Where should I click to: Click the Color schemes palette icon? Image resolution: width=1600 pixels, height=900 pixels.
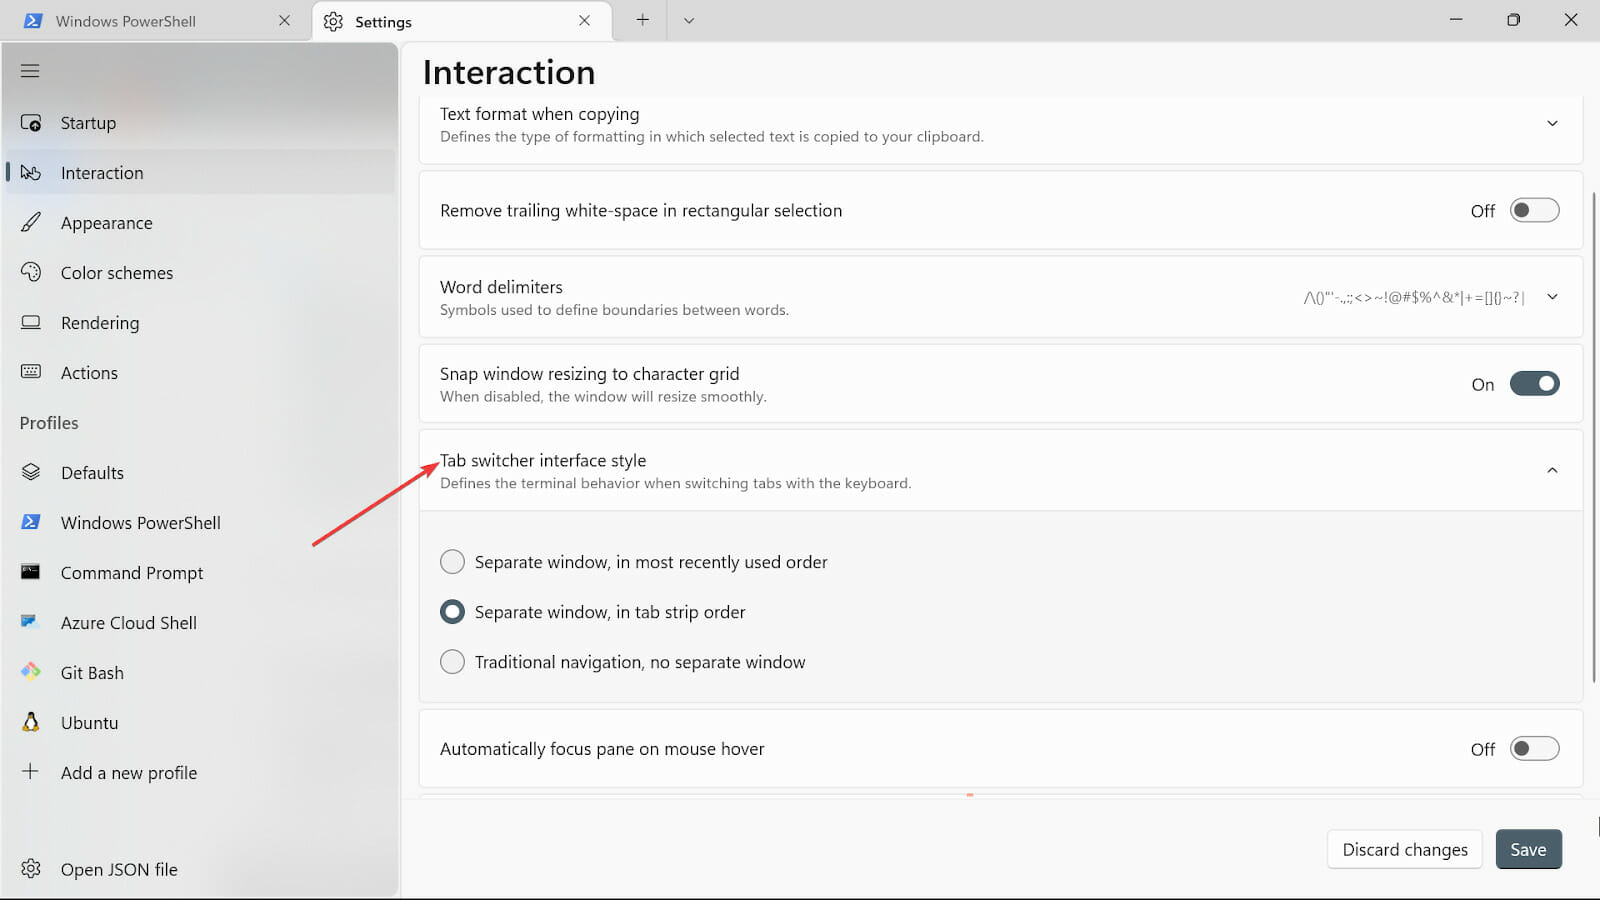[31, 273]
